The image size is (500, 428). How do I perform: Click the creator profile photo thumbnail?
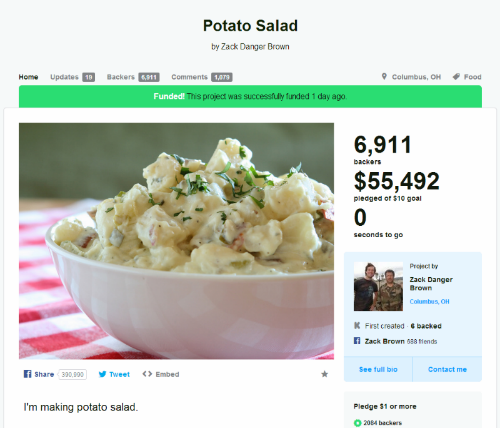click(x=378, y=286)
